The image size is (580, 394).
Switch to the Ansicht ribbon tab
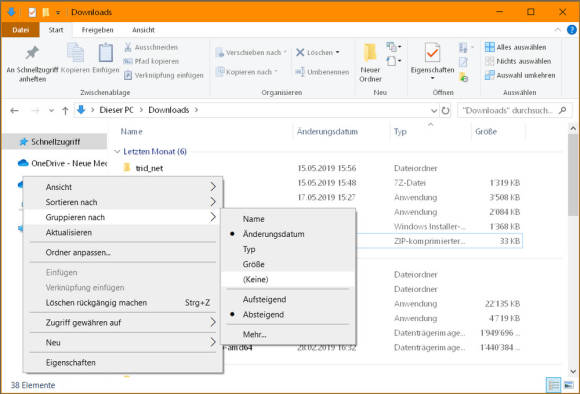click(x=143, y=30)
